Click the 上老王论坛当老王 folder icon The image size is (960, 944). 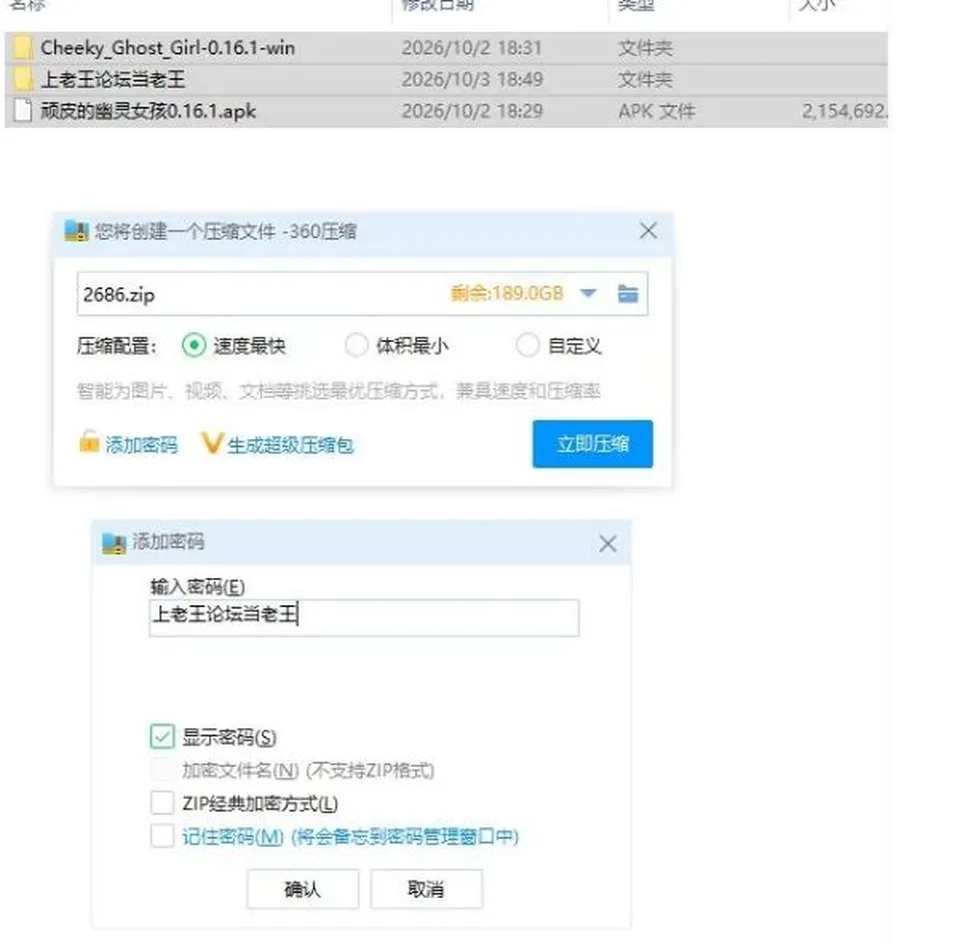pos(22,80)
